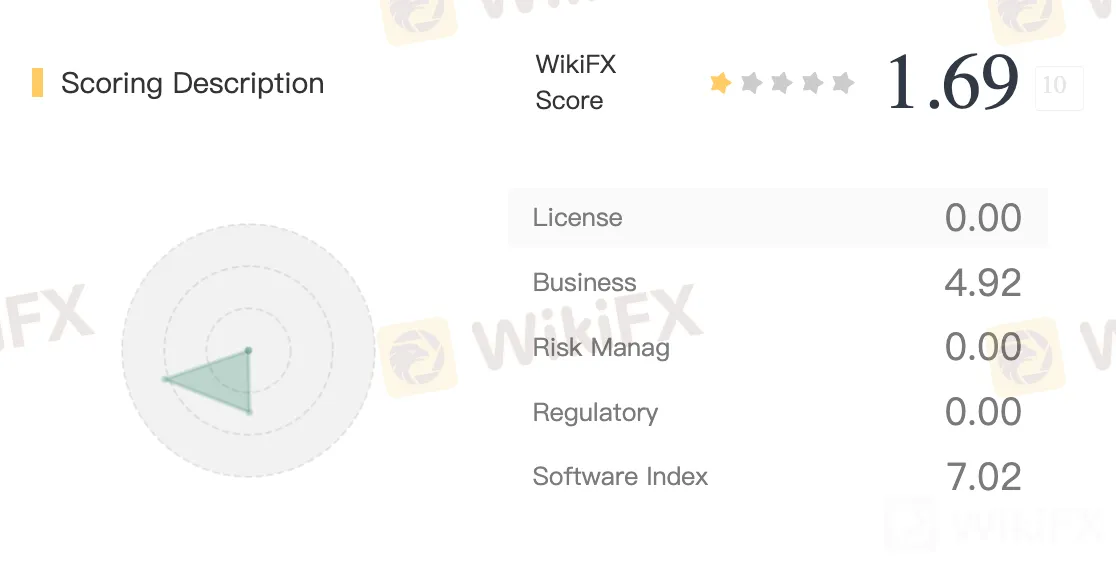1116x572 pixels.
Task: Click the fourth gray rating star
Action: [812, 83]
